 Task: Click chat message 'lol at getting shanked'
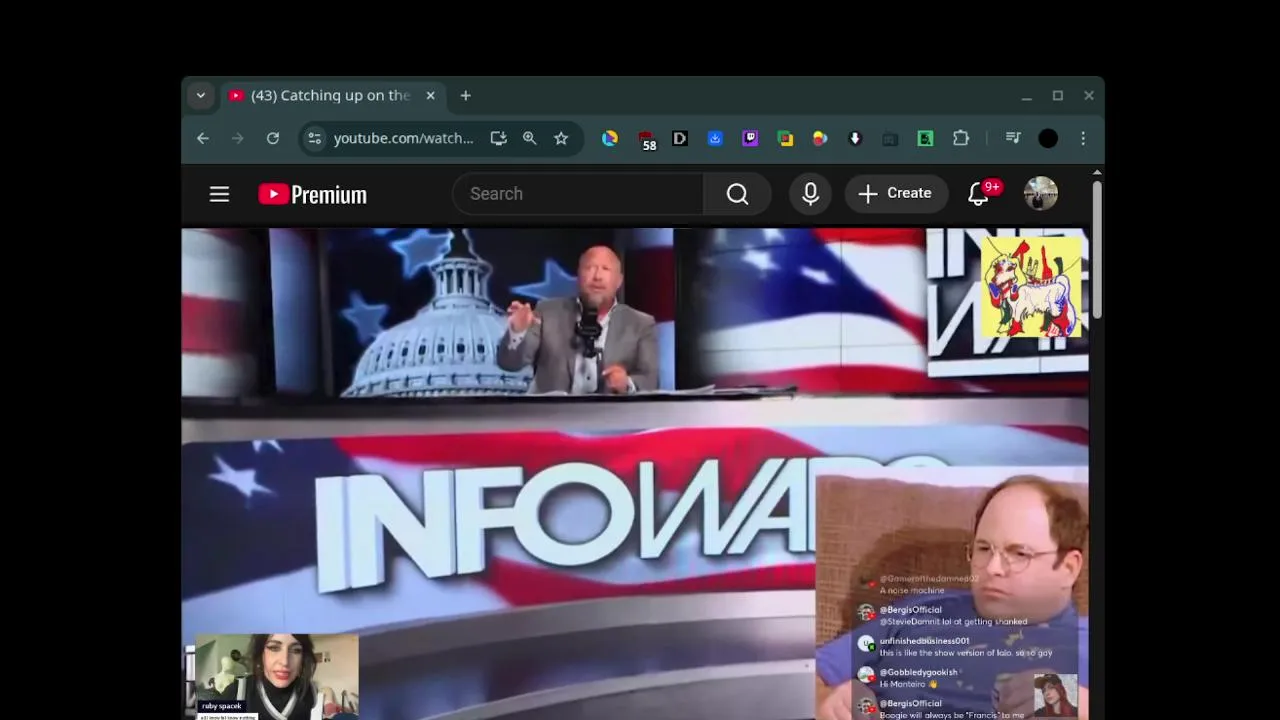tap(988, 622)
